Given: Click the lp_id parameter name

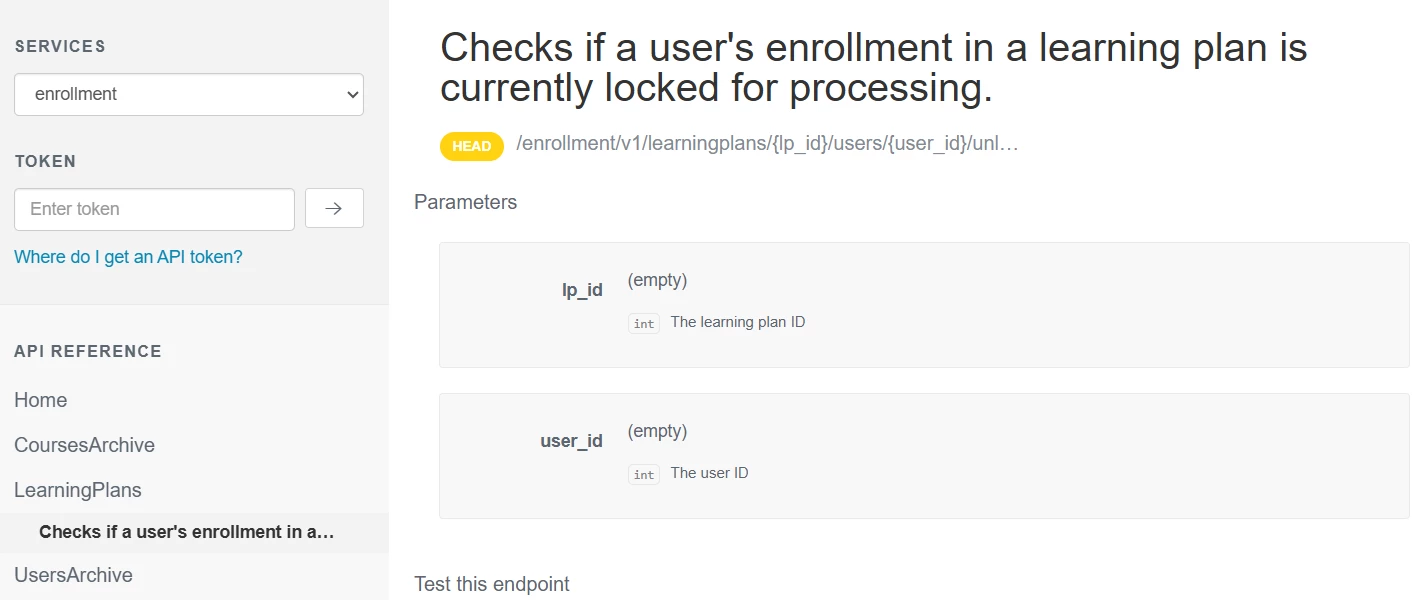Looking at the screenshot, I should 582,291.
